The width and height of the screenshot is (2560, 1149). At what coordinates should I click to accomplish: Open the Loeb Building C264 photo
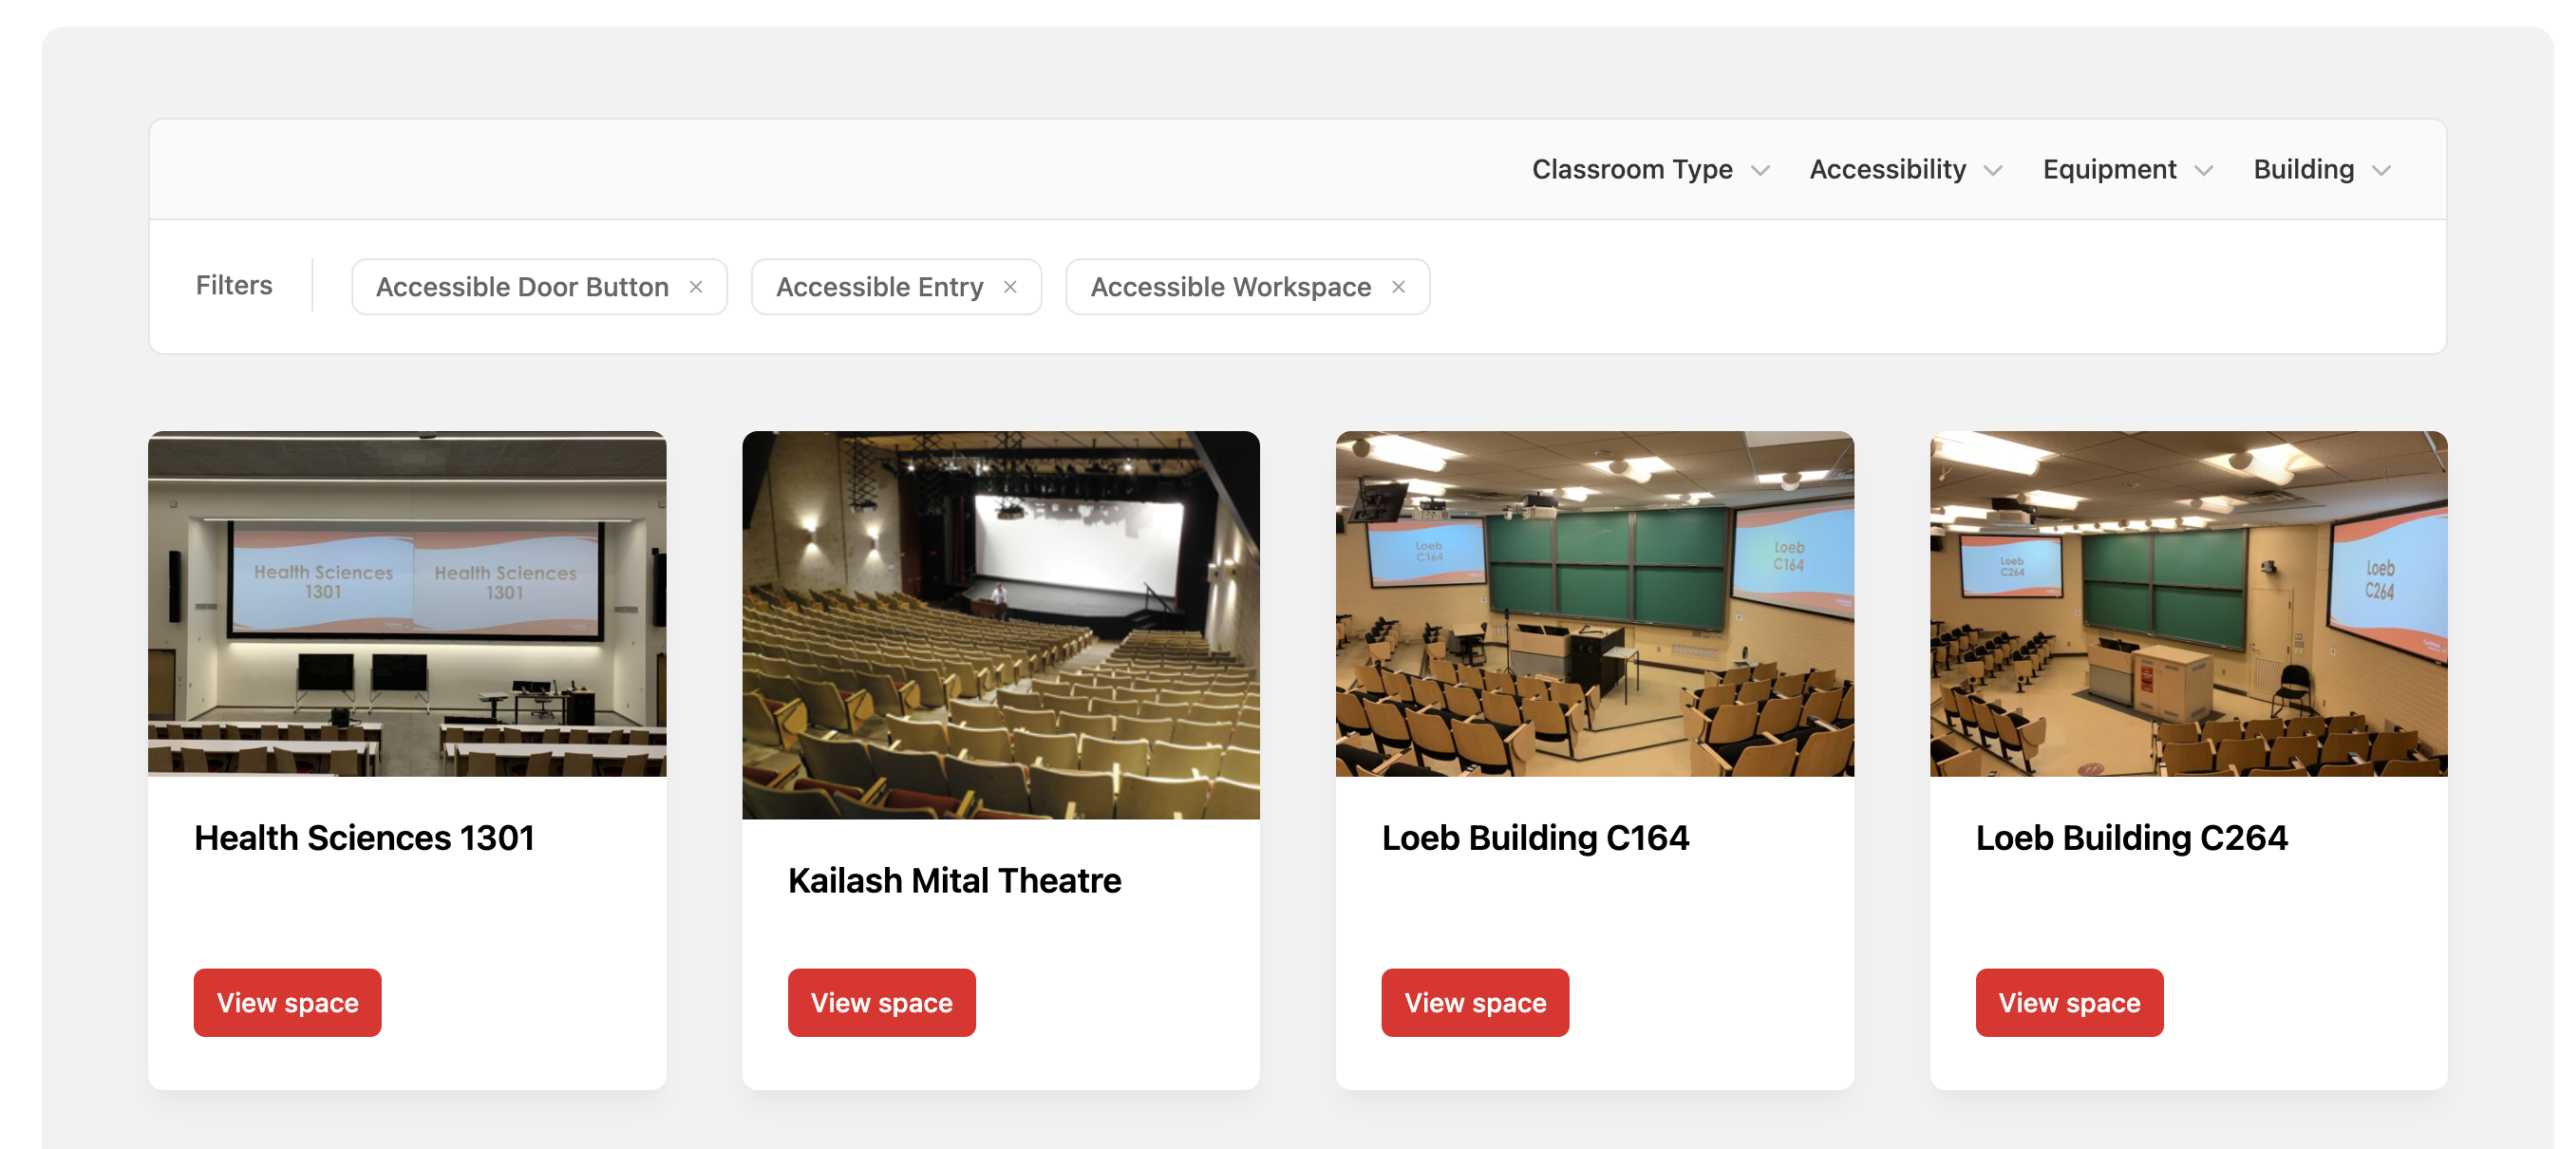pos(2189,604)
